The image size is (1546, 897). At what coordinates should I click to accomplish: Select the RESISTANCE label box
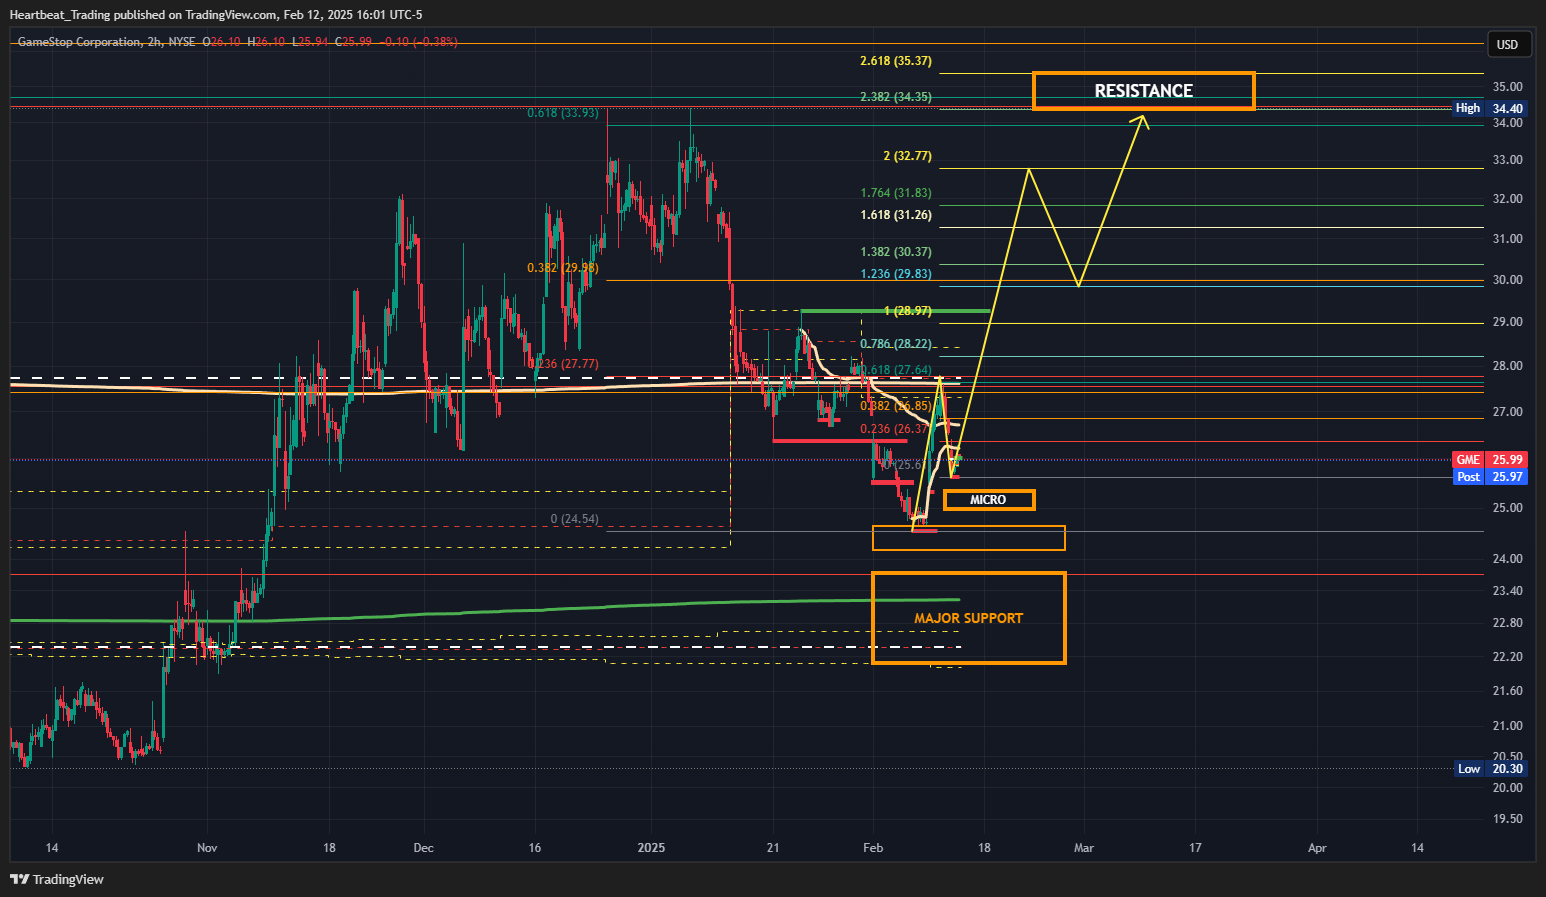pos(1143,91)
